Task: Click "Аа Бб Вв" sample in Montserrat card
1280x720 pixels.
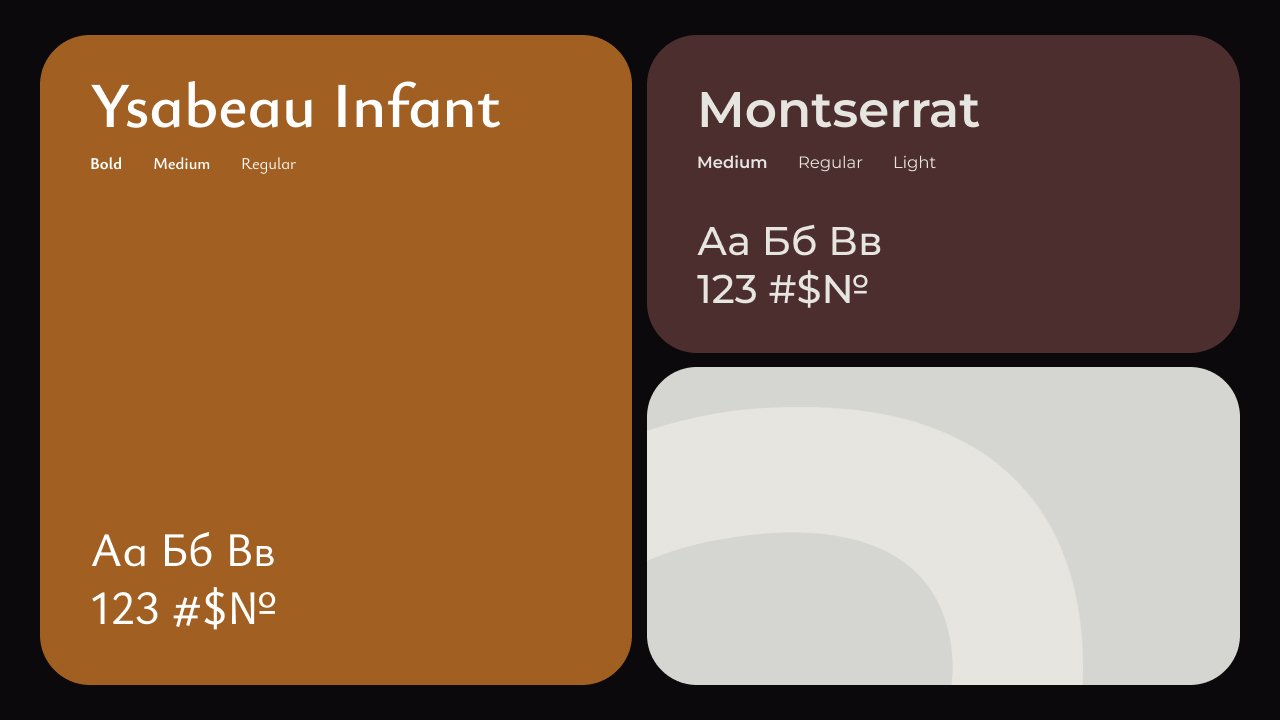Action: coord(789,242)
